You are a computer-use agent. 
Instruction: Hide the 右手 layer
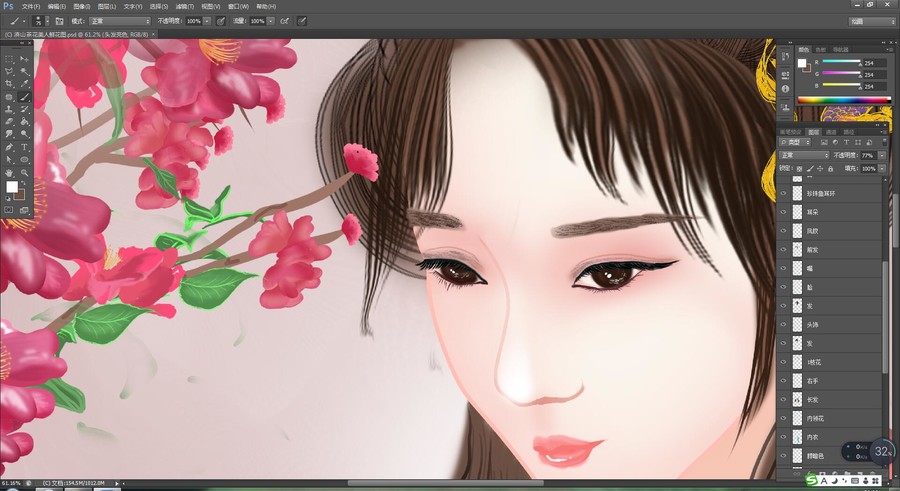(783, 381)
